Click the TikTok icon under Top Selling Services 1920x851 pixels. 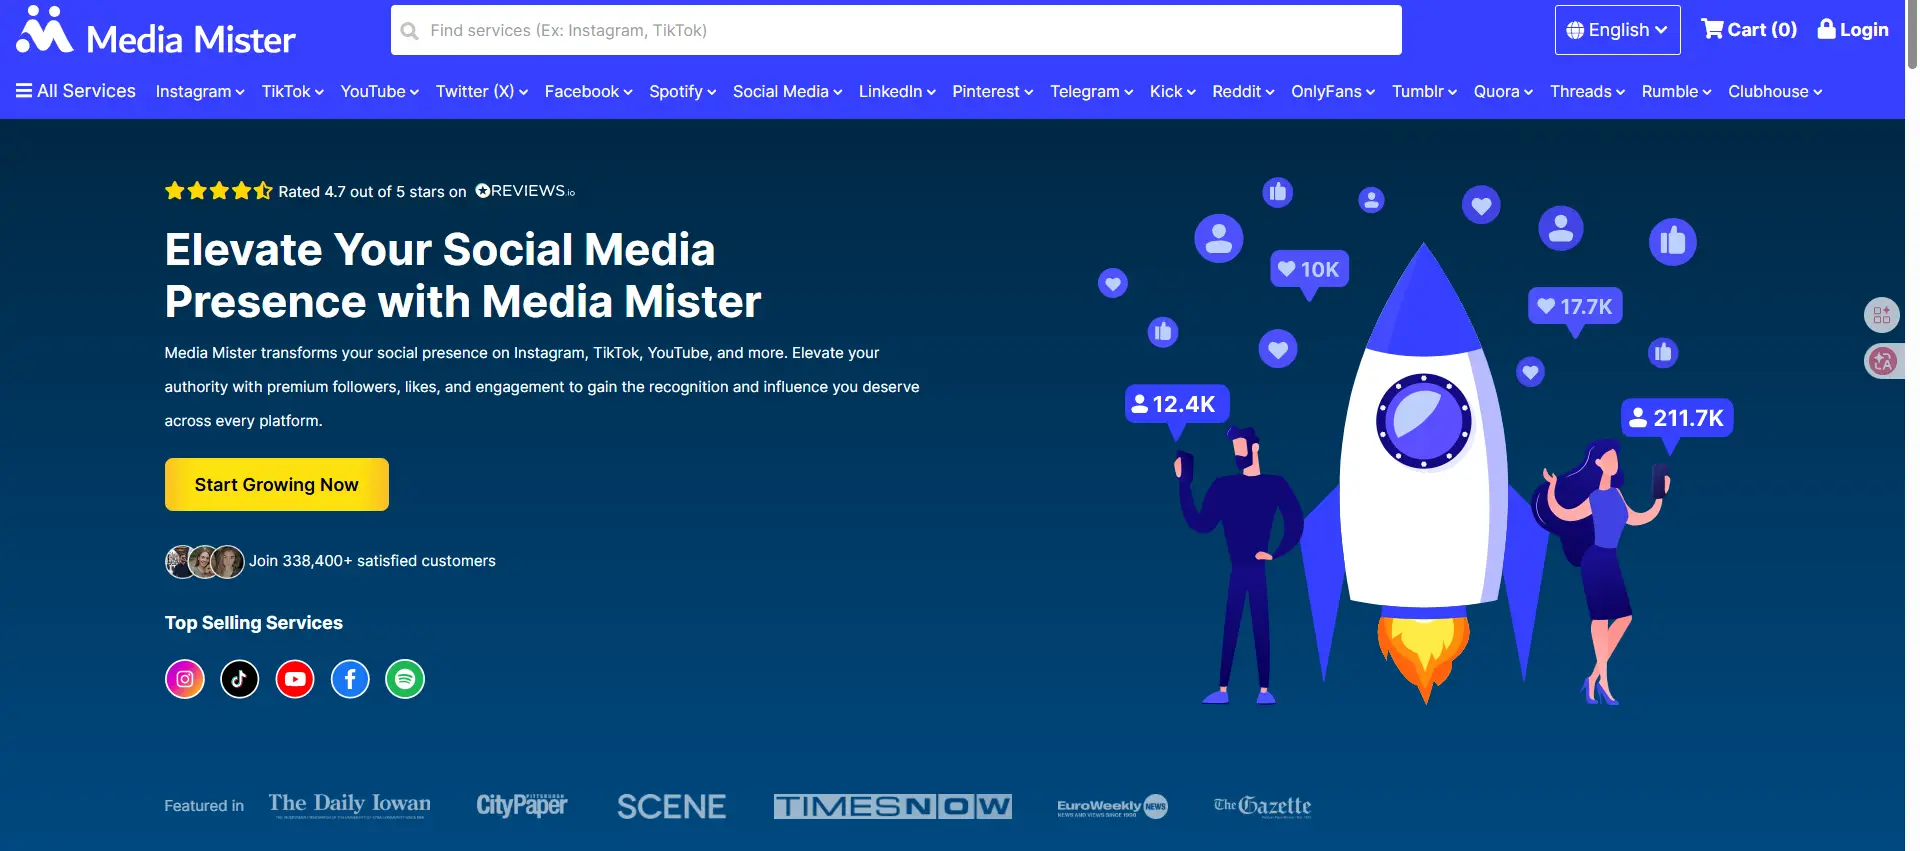click(x=240, y=679)
